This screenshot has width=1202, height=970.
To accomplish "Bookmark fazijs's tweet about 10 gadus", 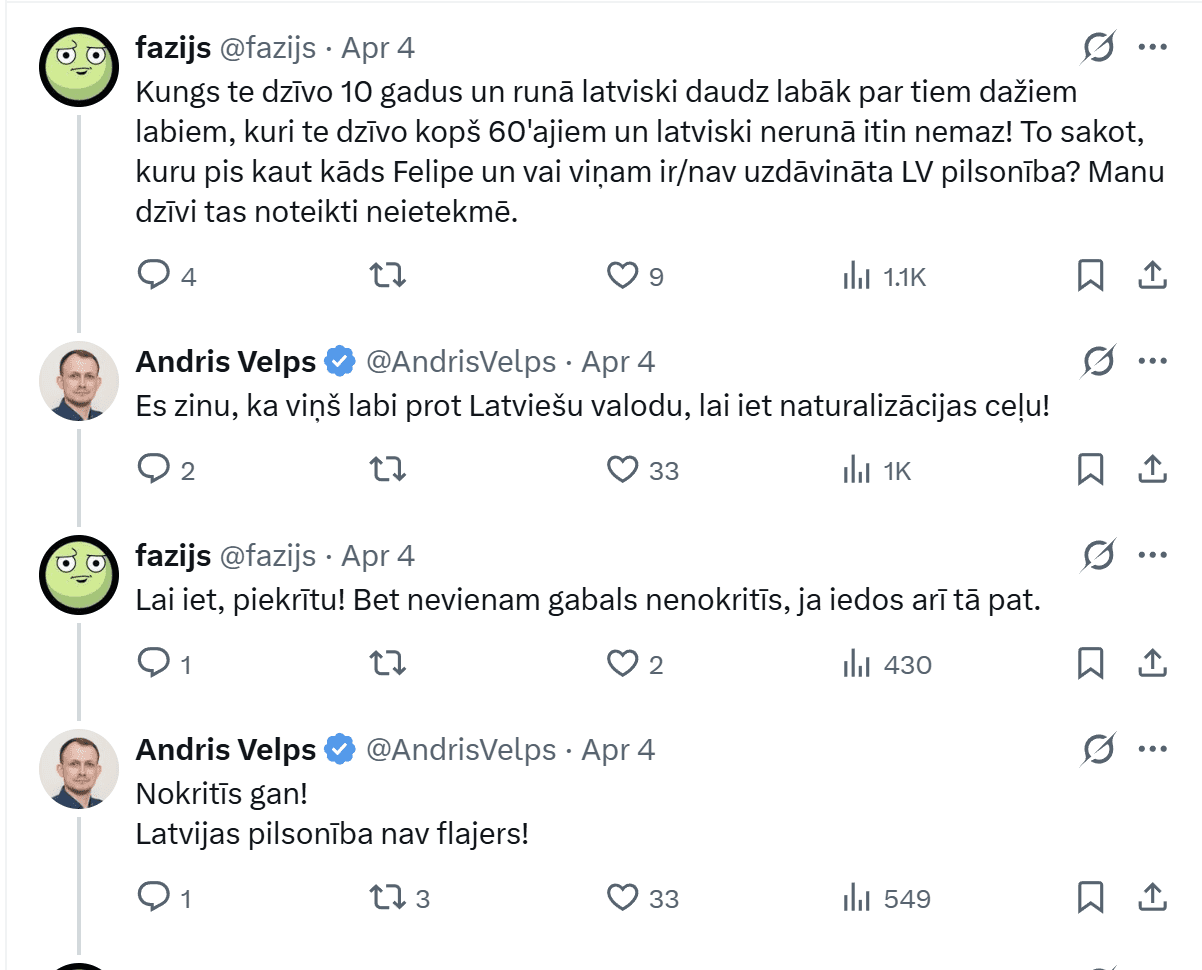I will click(x=1090, y=275).
